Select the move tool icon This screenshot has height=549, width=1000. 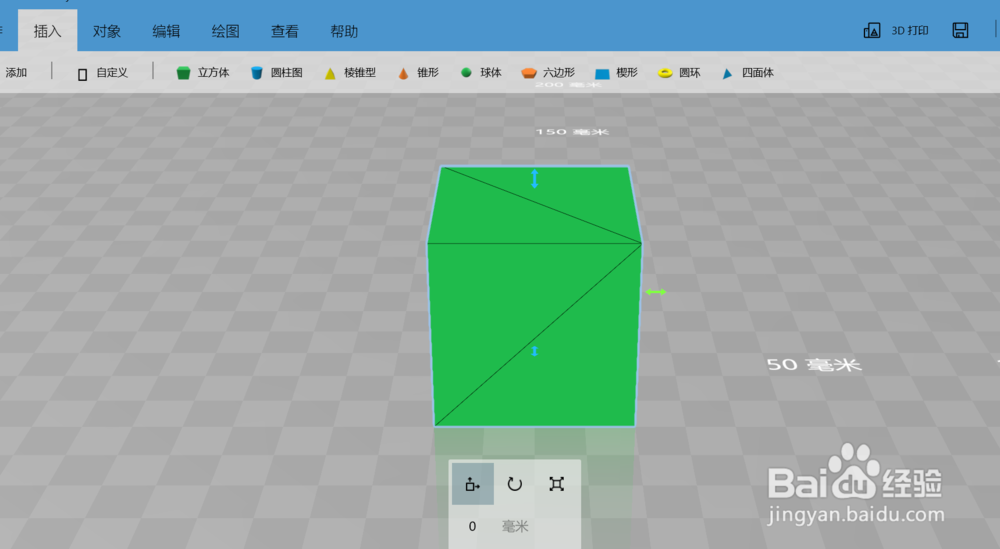(x=473, y=484)
